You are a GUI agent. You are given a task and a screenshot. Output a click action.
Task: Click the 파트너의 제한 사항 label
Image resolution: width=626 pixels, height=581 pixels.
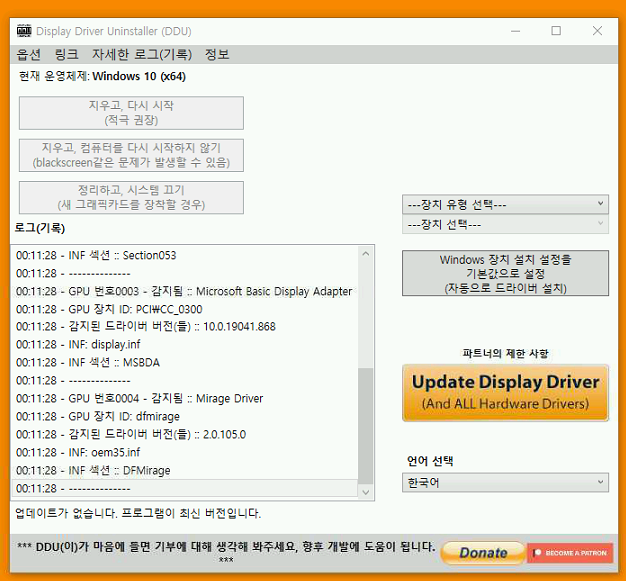coord(505,353)
